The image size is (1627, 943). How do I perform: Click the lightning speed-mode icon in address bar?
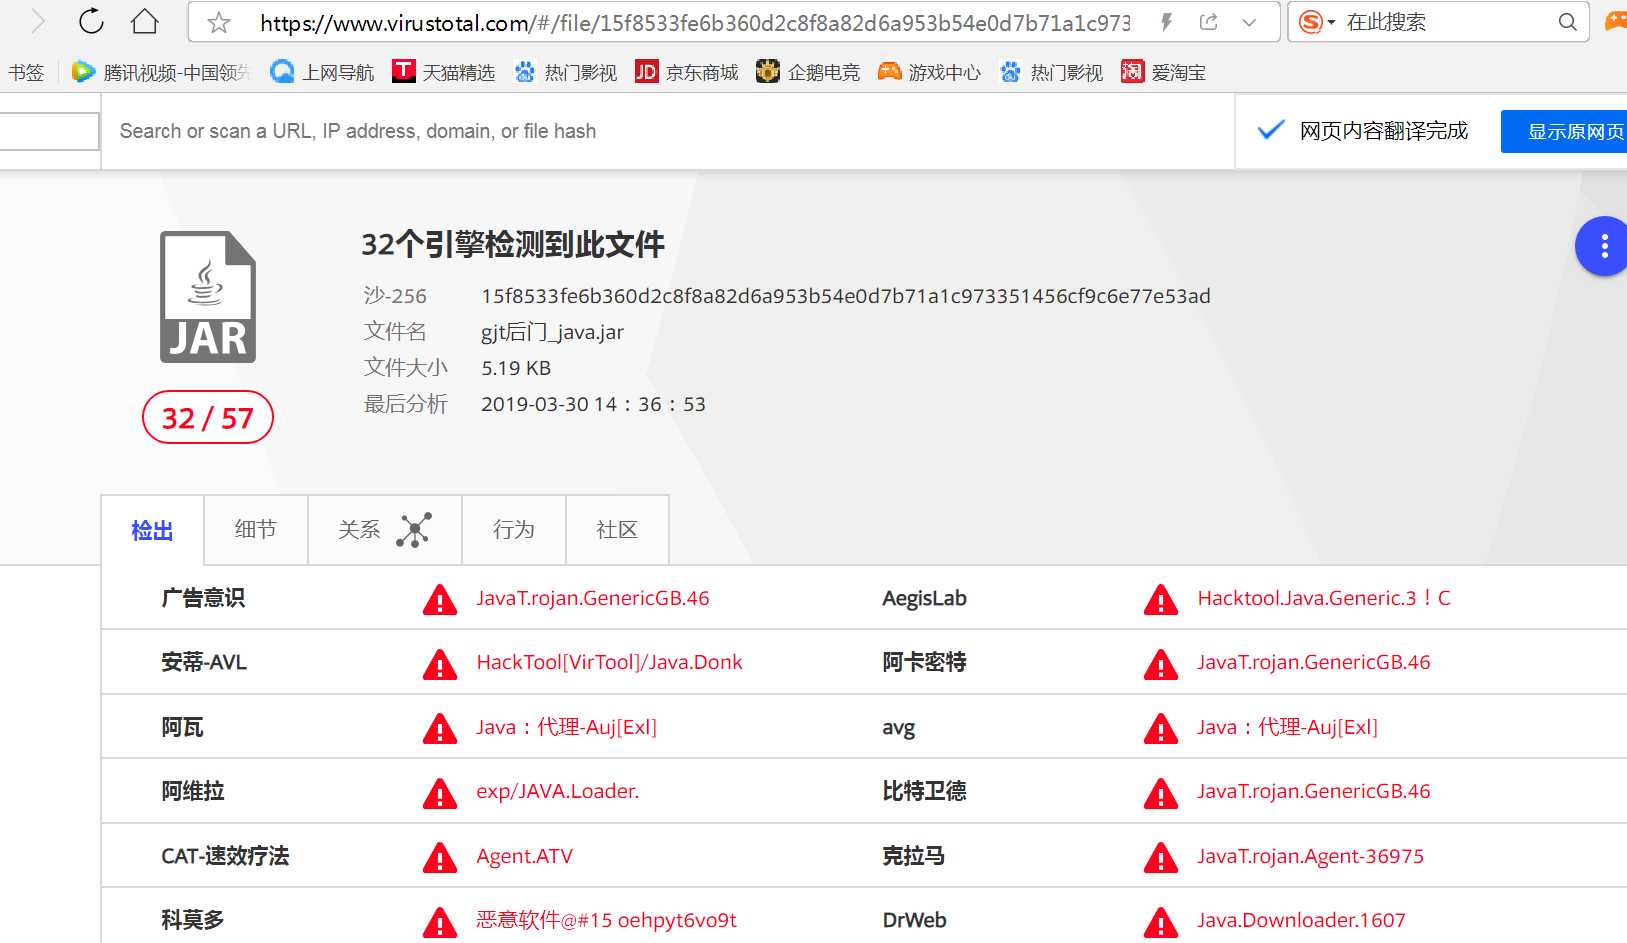[1166, 22]
